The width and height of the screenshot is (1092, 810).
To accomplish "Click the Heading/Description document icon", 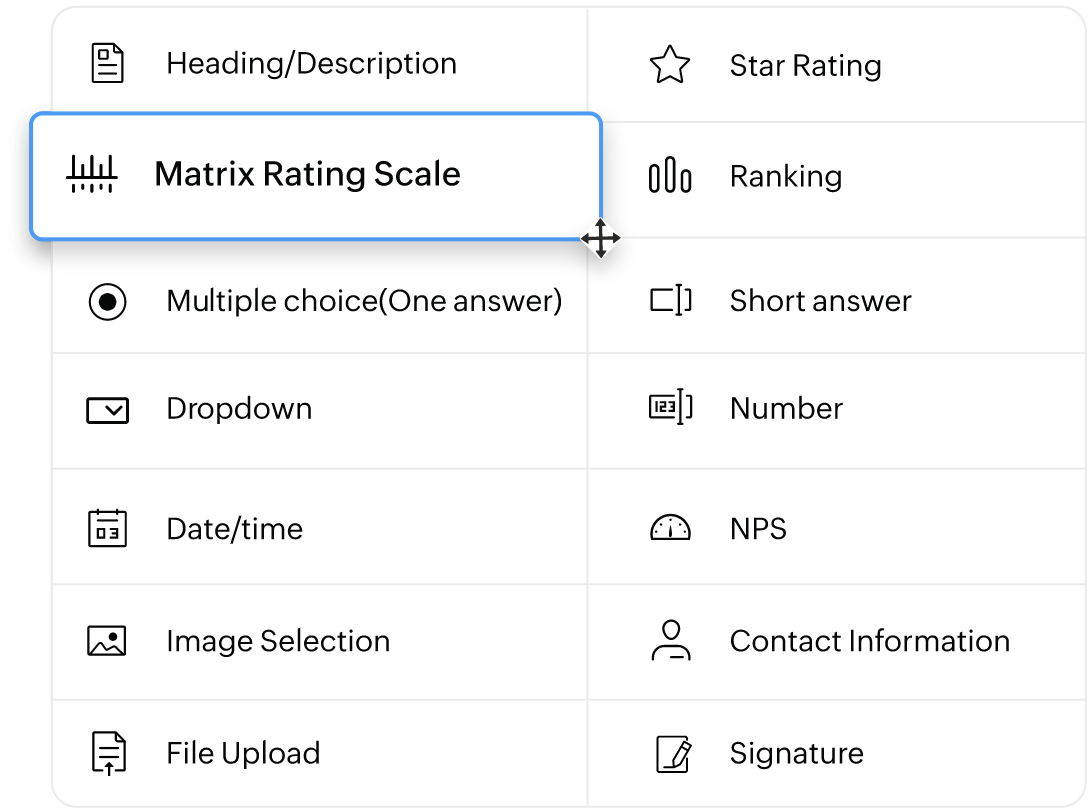I will [x=108, y=64].
